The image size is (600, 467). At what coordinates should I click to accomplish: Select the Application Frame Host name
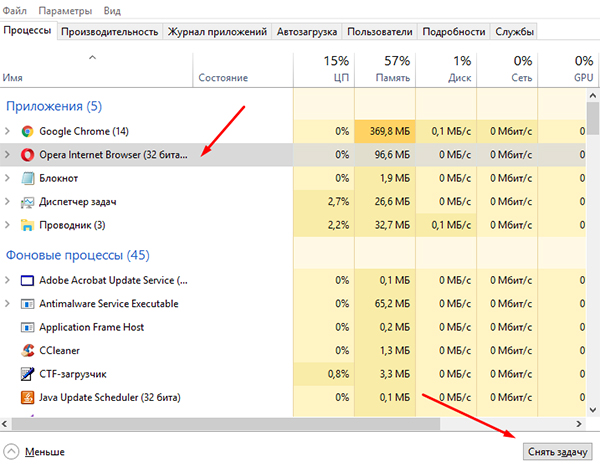click(x=91, y=327)
